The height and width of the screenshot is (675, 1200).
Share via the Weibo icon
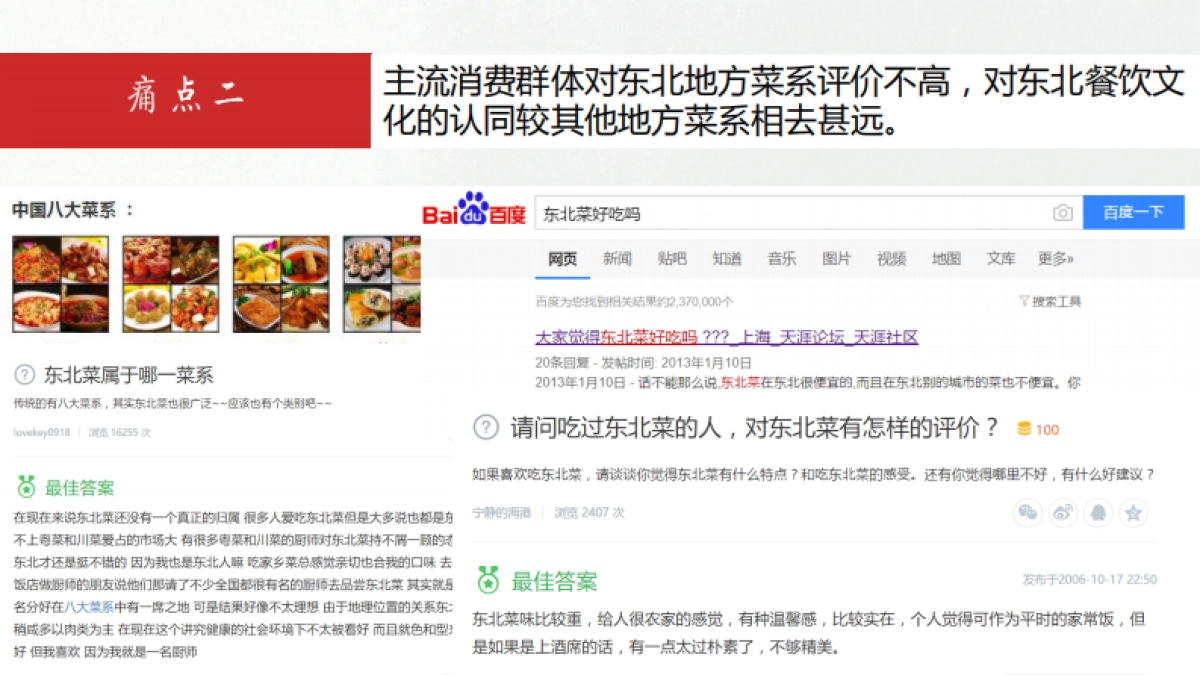point(1063,513)
